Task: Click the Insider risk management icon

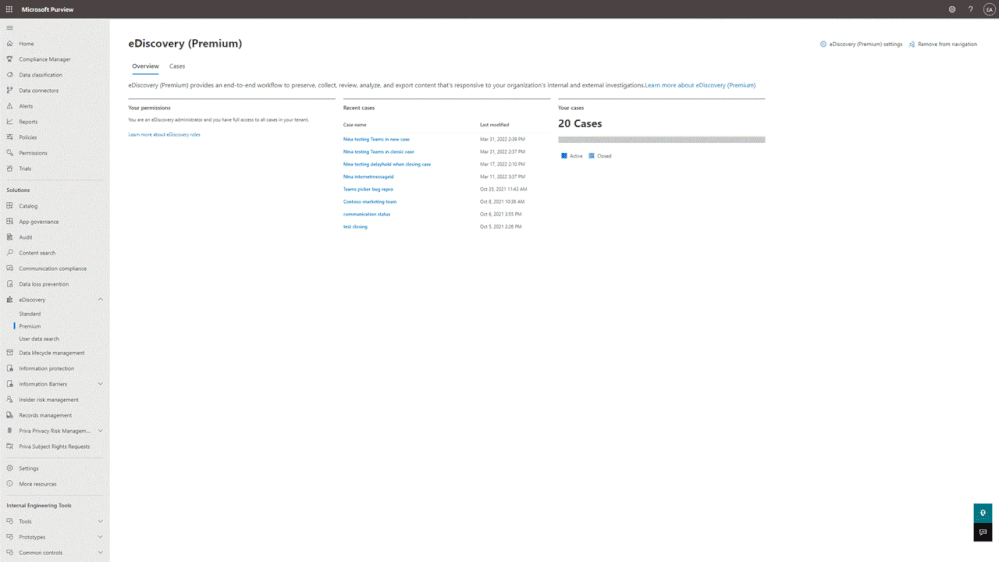Action: point(10,400)
